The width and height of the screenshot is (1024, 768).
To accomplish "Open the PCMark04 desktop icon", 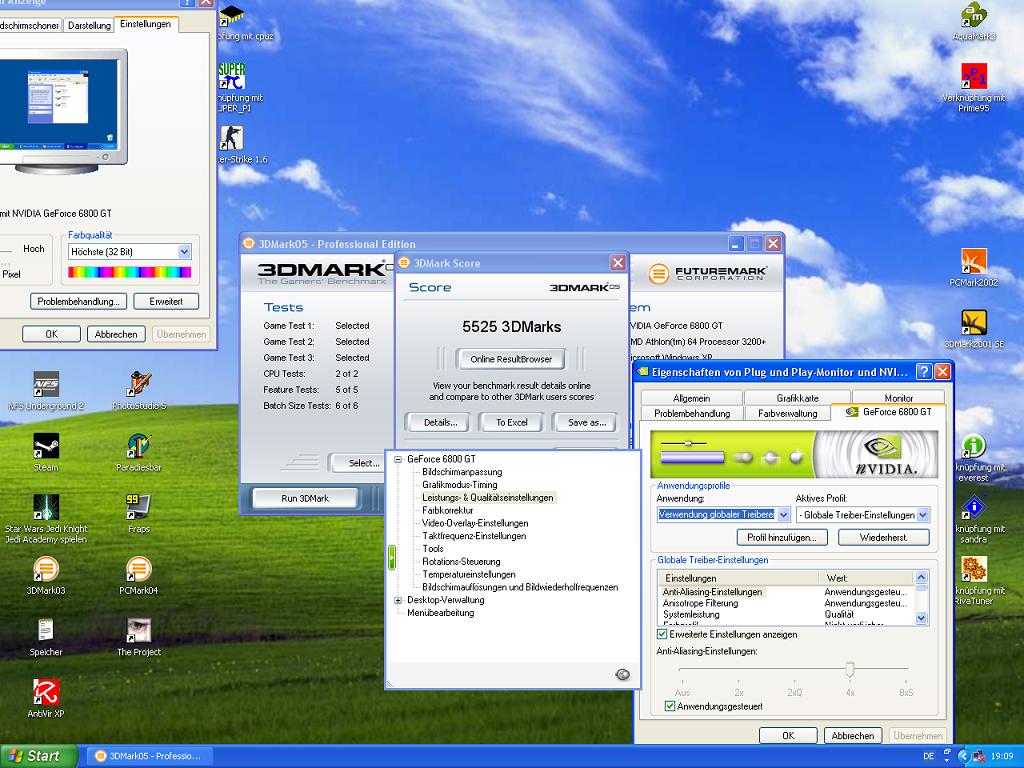I will tap(139, 569).
